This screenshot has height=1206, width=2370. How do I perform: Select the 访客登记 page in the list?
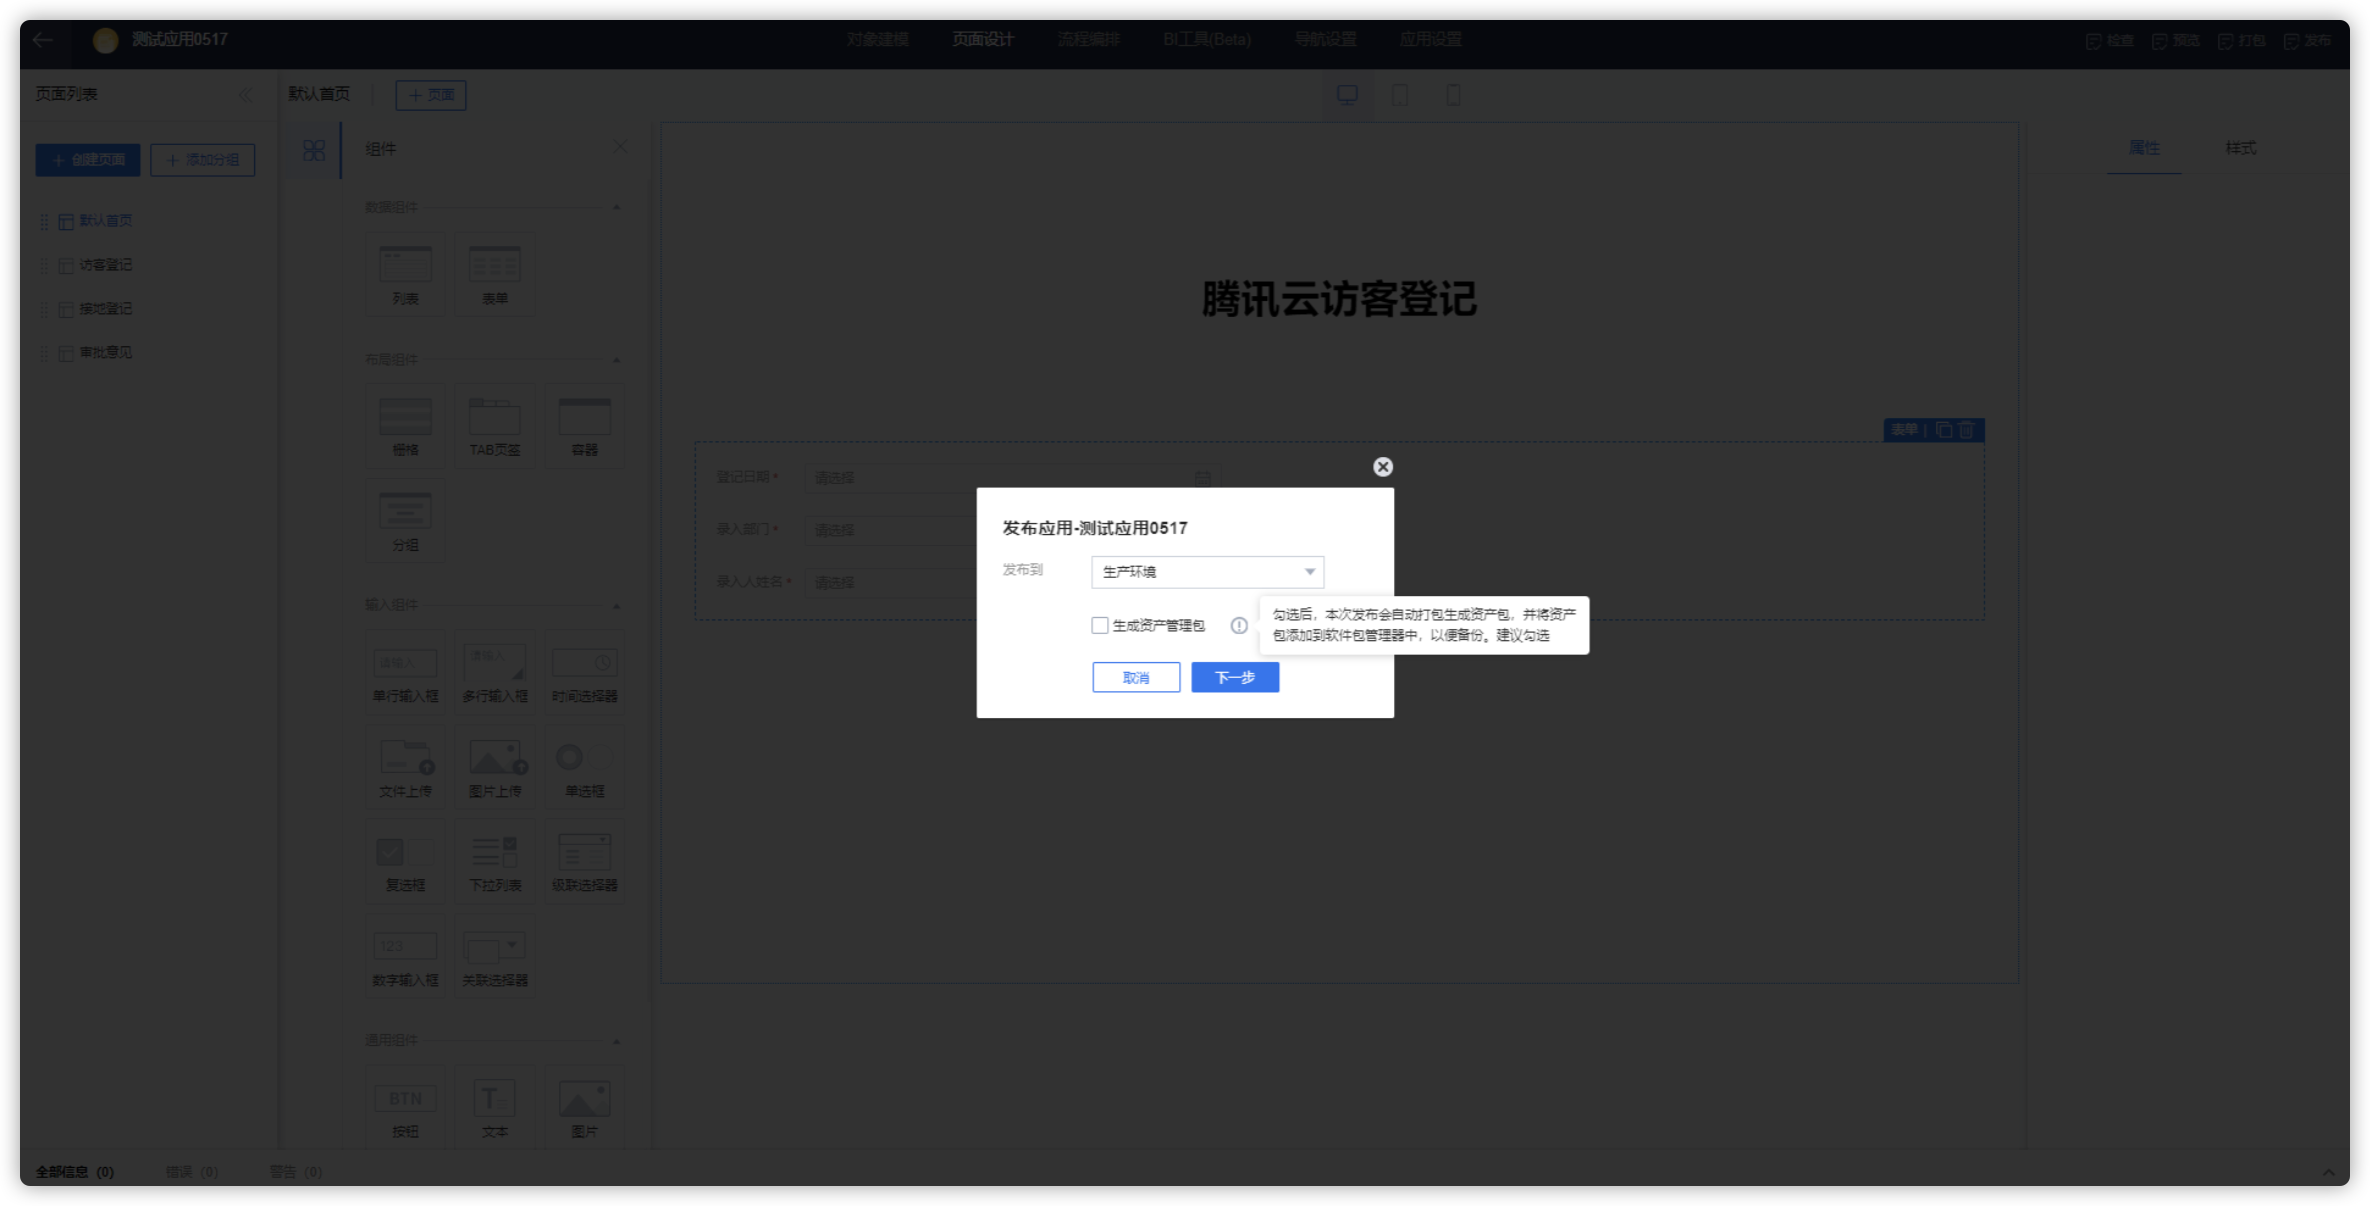[105, 265]
